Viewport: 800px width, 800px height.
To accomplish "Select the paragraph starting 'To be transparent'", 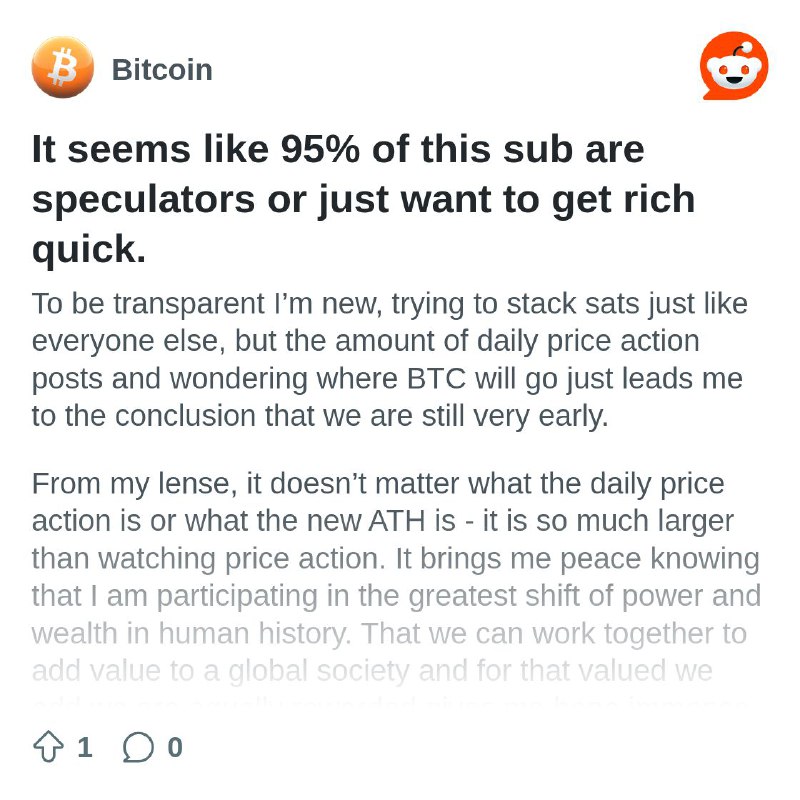I will pos(390,360).
